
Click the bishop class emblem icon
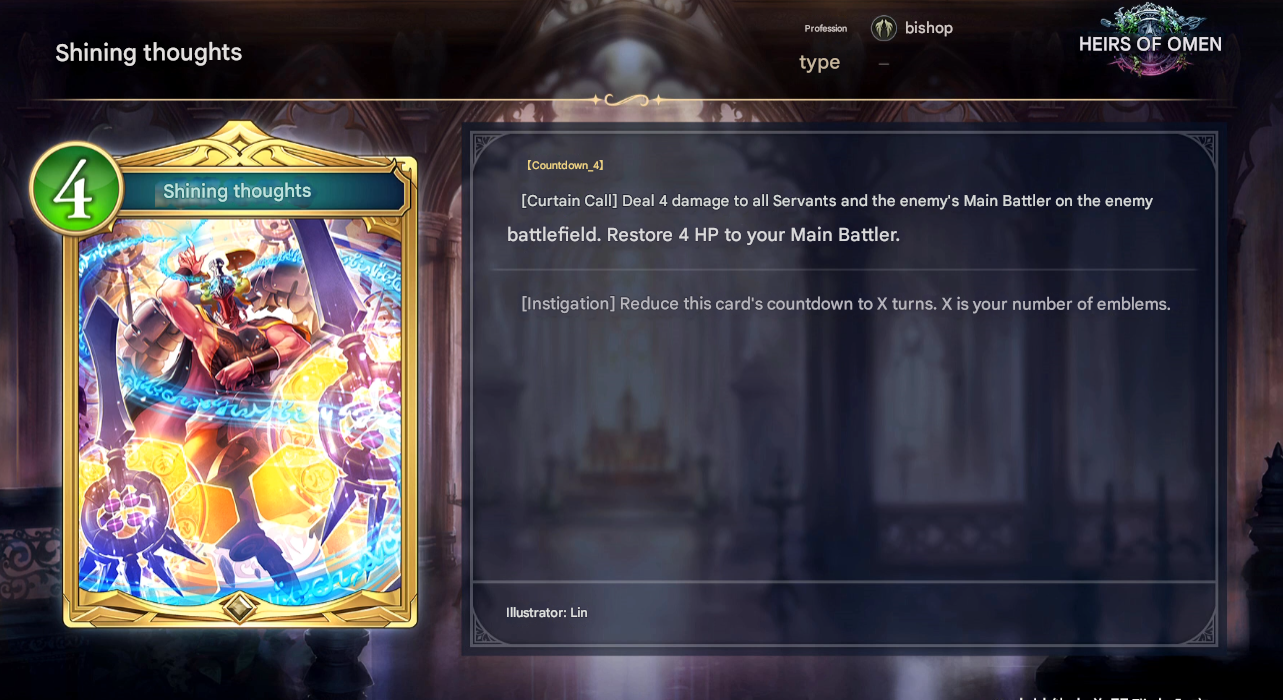(883, 28)
